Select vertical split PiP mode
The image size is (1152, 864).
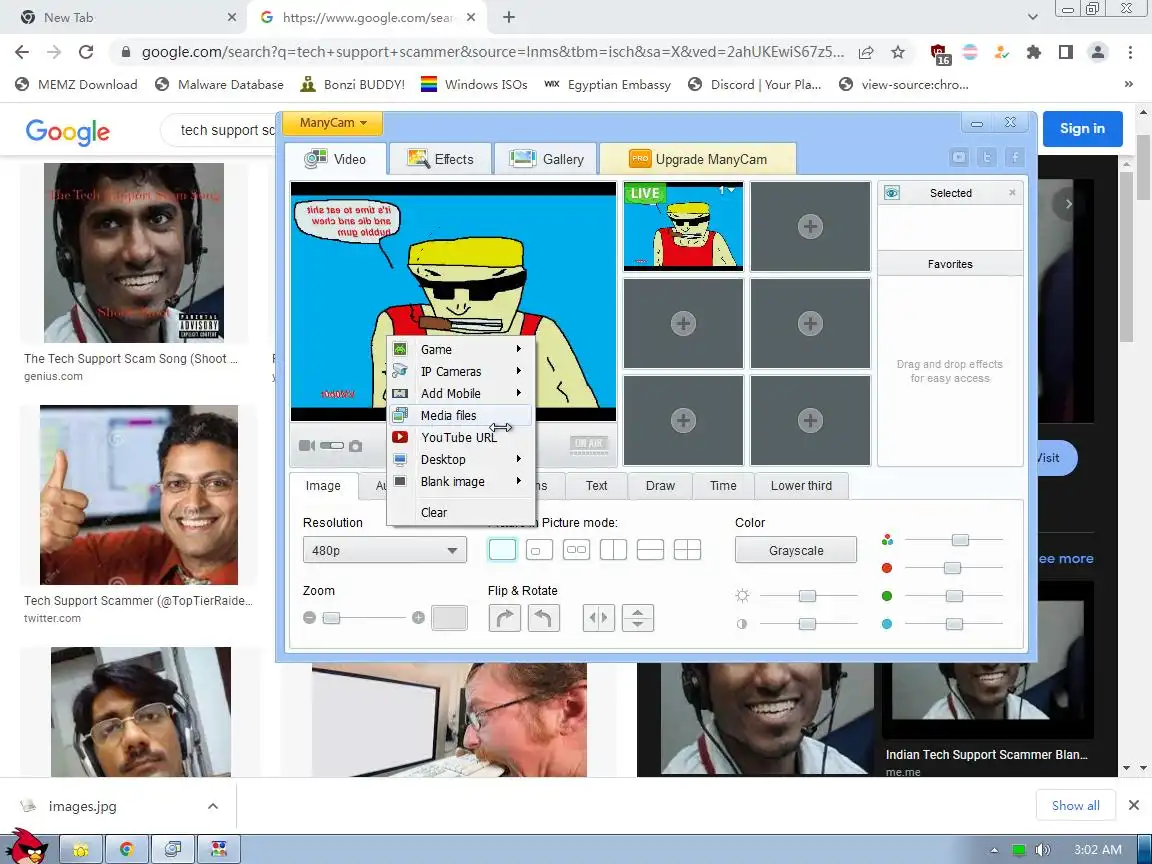(613, 550)
